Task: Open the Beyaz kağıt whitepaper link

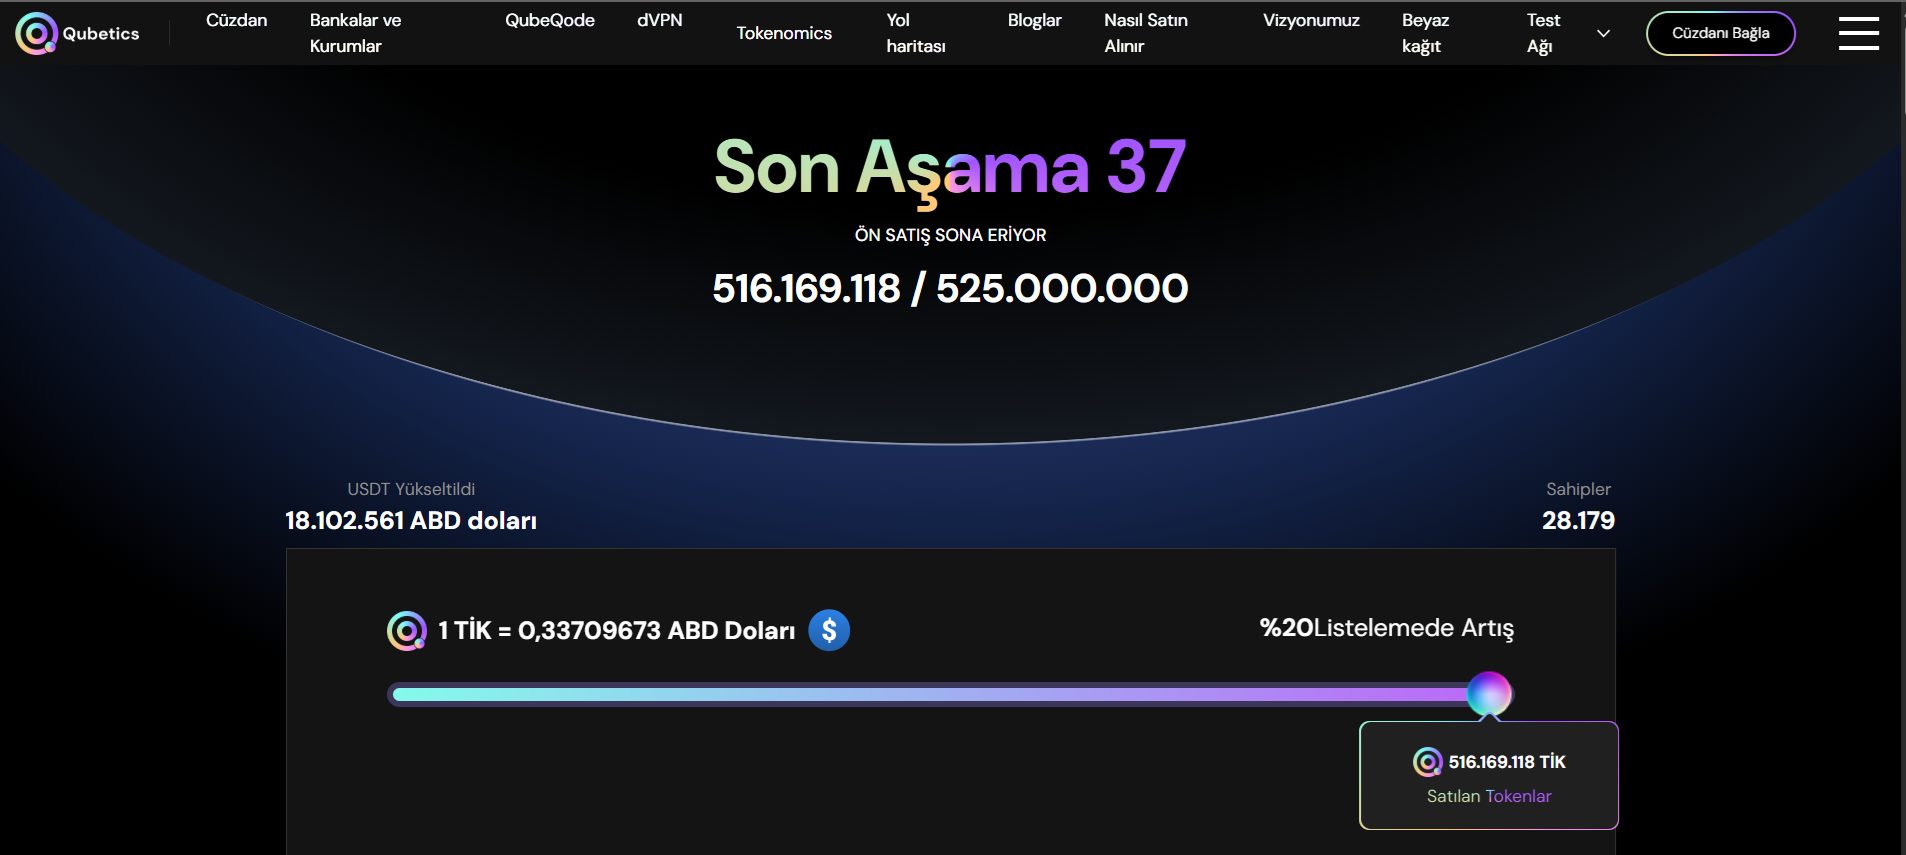Action: (x=1425, y=33)
